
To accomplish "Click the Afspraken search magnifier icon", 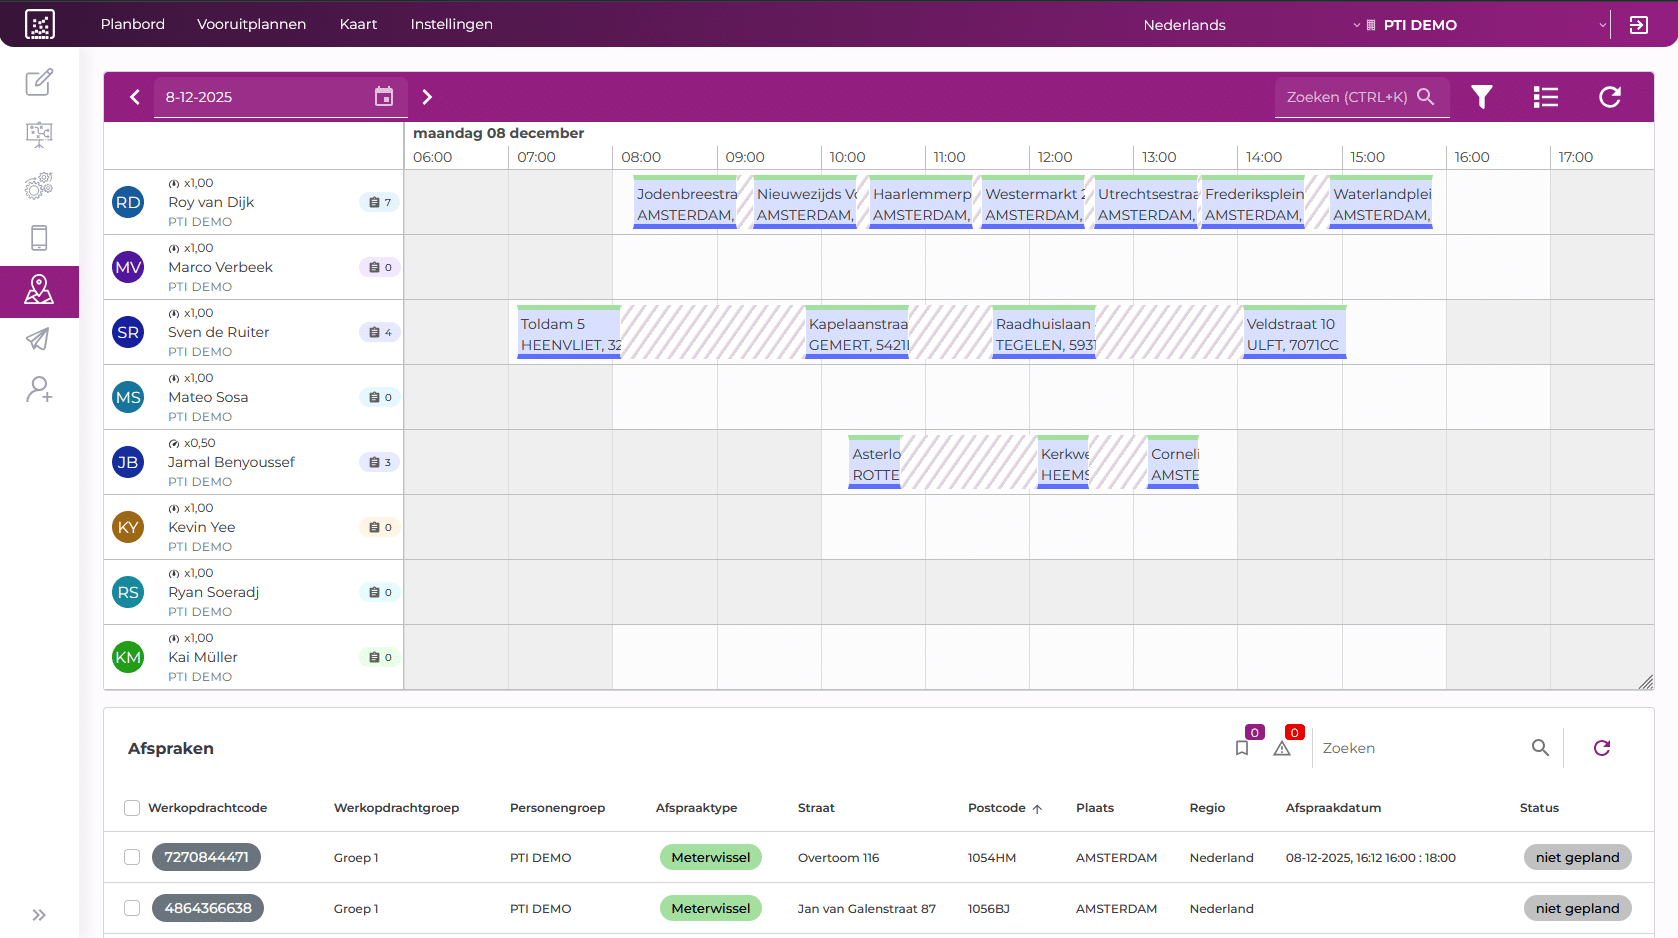I will [x=1540, y=747].
